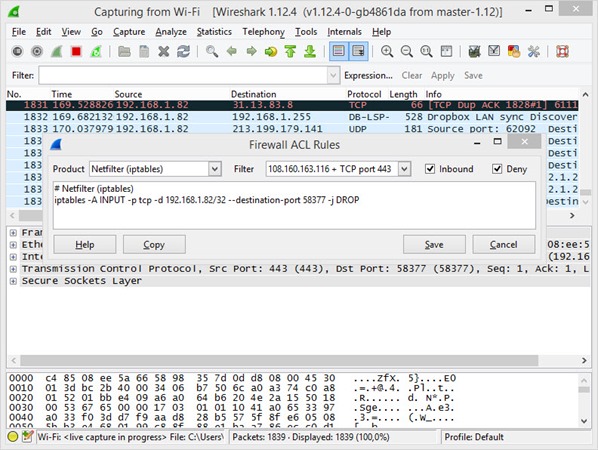Open a capture file folder icon
Viewport: 598px width, 450px height.
click(124, 51)
